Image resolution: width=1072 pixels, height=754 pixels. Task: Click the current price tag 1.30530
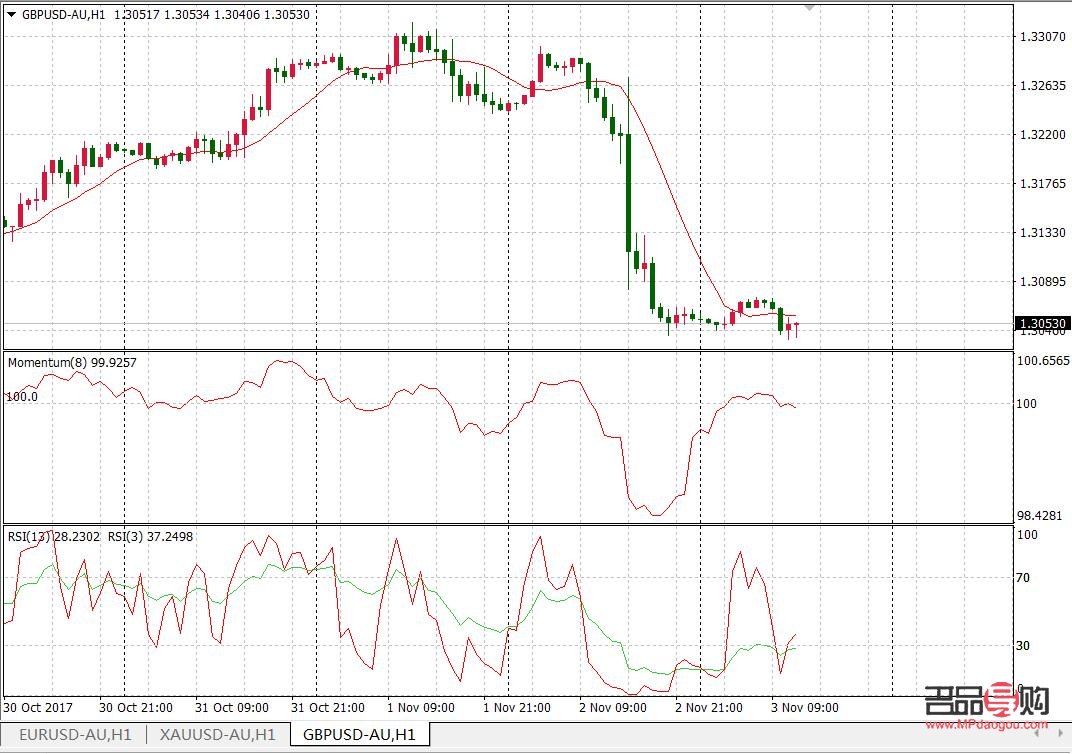pyautogui.click(x=1043, y=323)
